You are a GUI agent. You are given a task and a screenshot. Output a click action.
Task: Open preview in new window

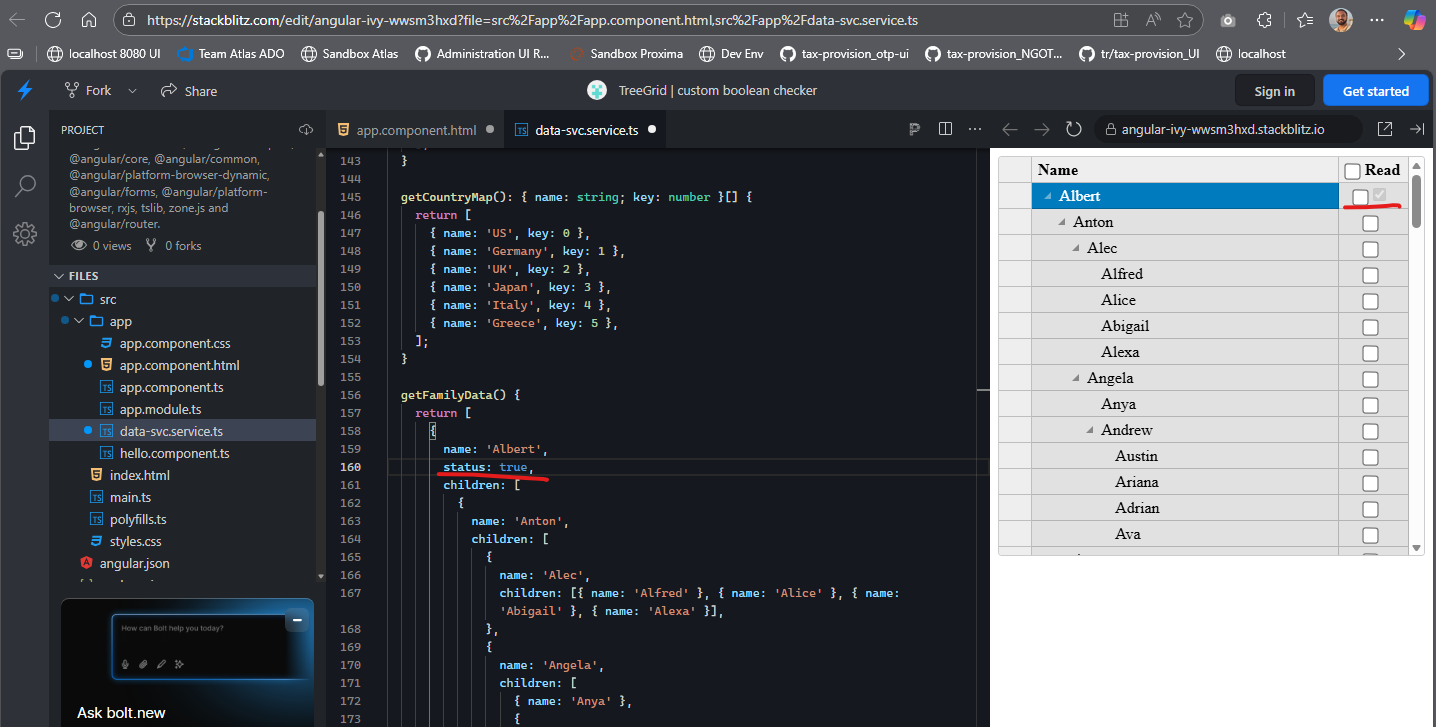pos(1385,129)
